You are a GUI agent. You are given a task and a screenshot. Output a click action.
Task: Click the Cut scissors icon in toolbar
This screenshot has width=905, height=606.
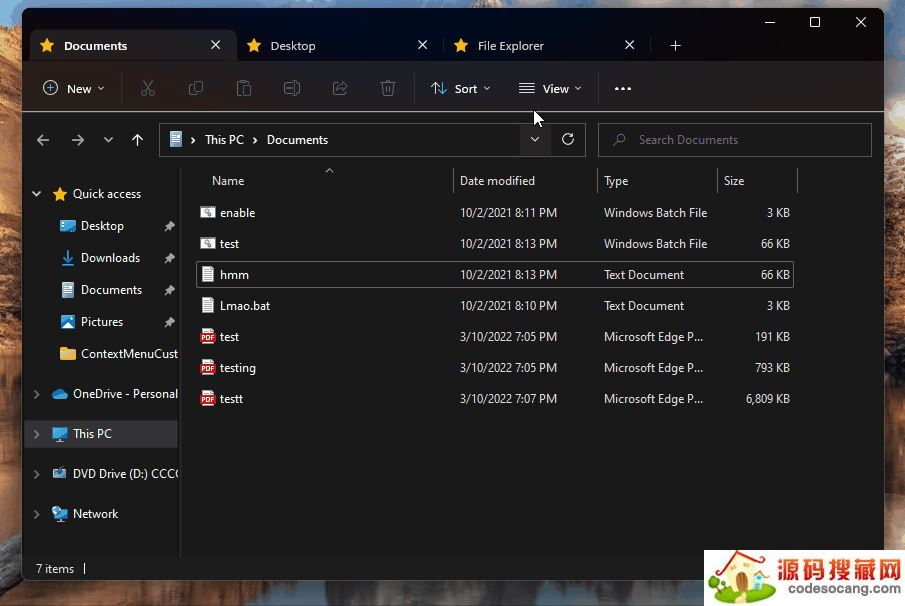(x=148, y=89)
